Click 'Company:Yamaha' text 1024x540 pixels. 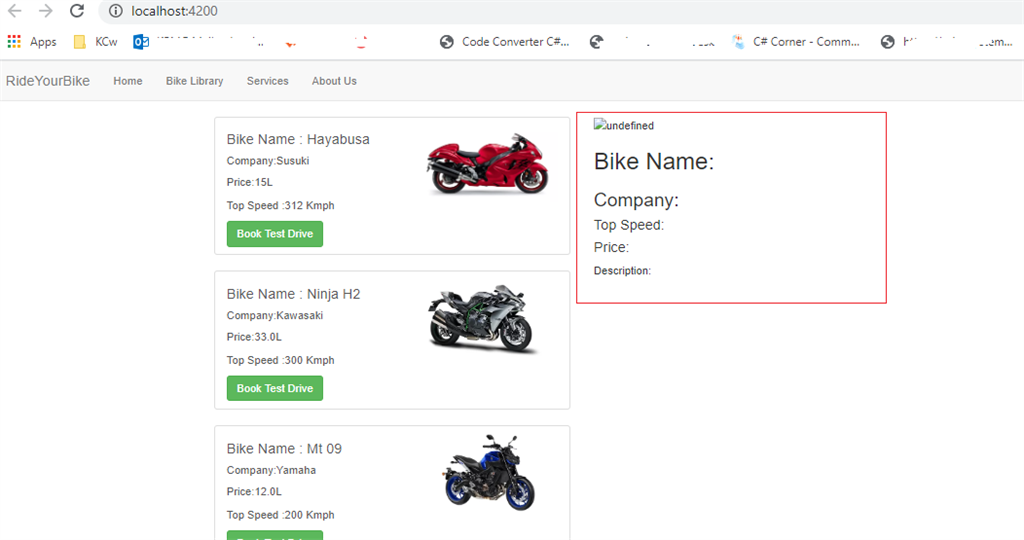pos(271,470)
